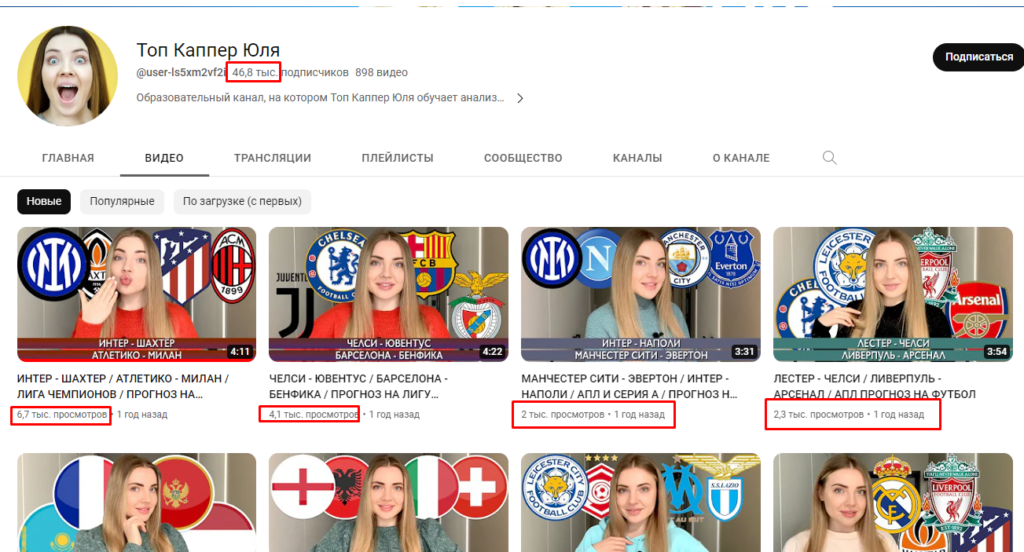Click the 46,8 тыс. subscriber count
Viewport: 1024px width, 552px height.
(x=254, y=73)
